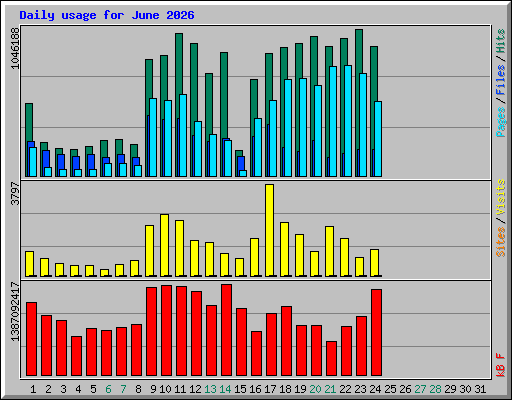Click day label 10 on the x-axis

coord(165,389)
